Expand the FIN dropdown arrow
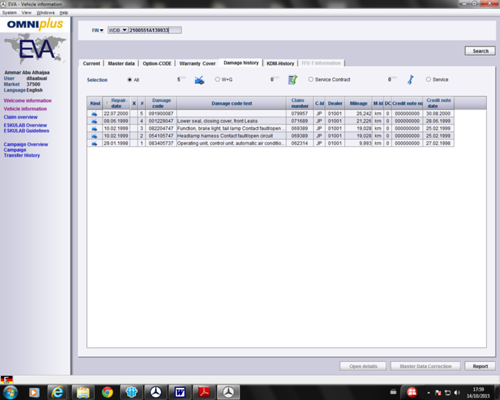The height and width of the screenshot is (400, 500). click(102, 30)
